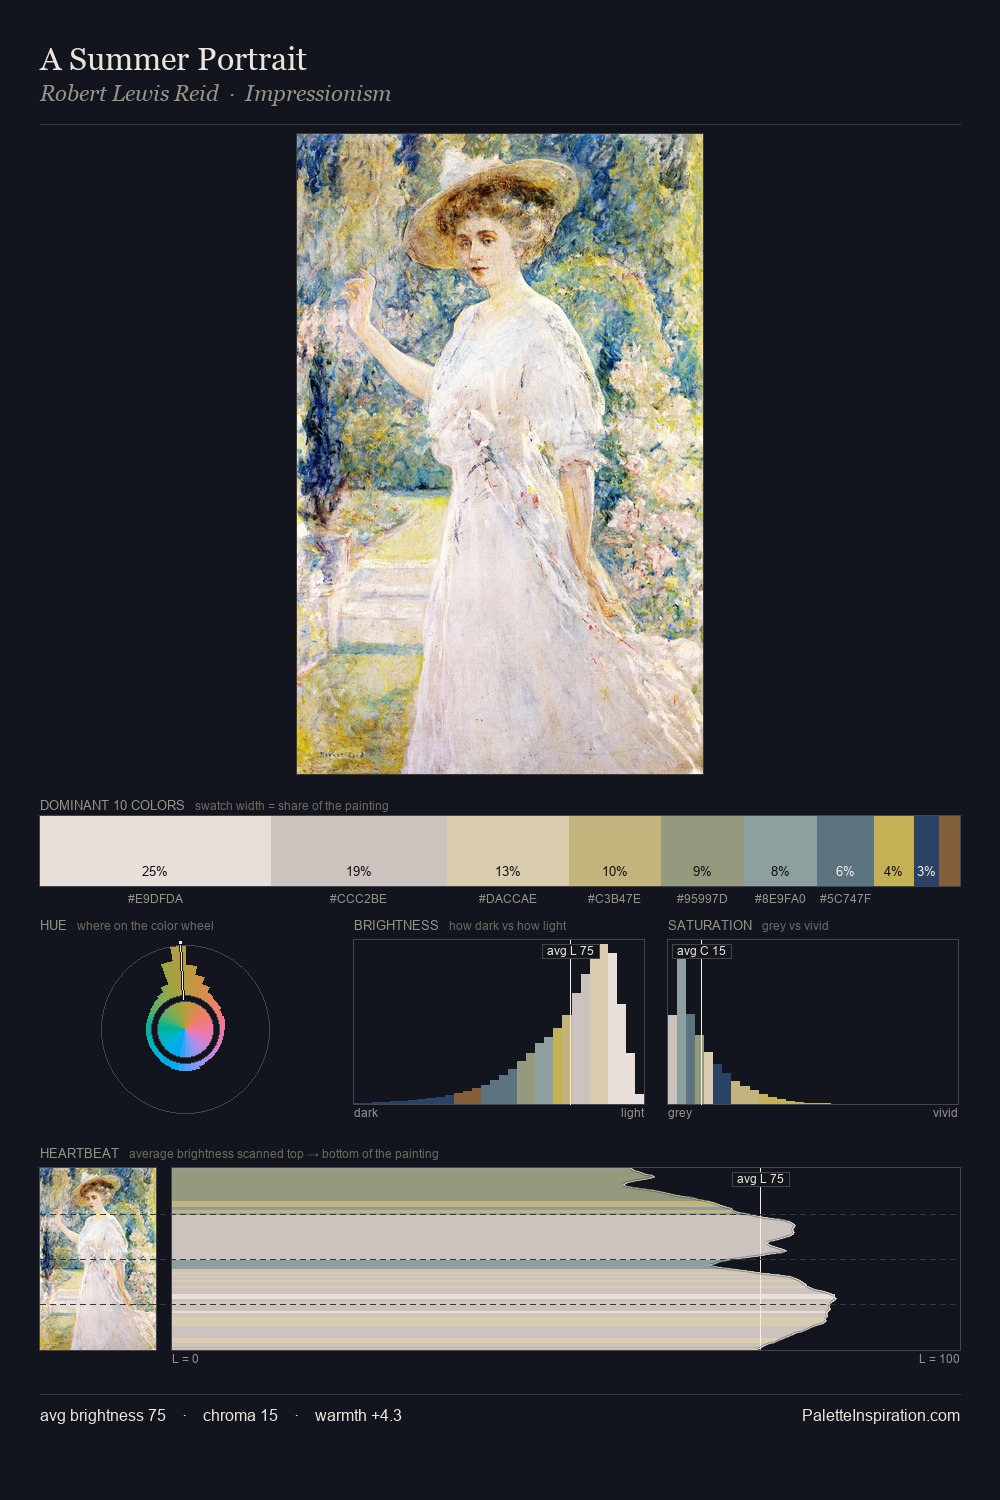This screenshot has height=1500, width=1000.
Task: Click the SATURATION section heading
Action: click(x=710, y=925)
